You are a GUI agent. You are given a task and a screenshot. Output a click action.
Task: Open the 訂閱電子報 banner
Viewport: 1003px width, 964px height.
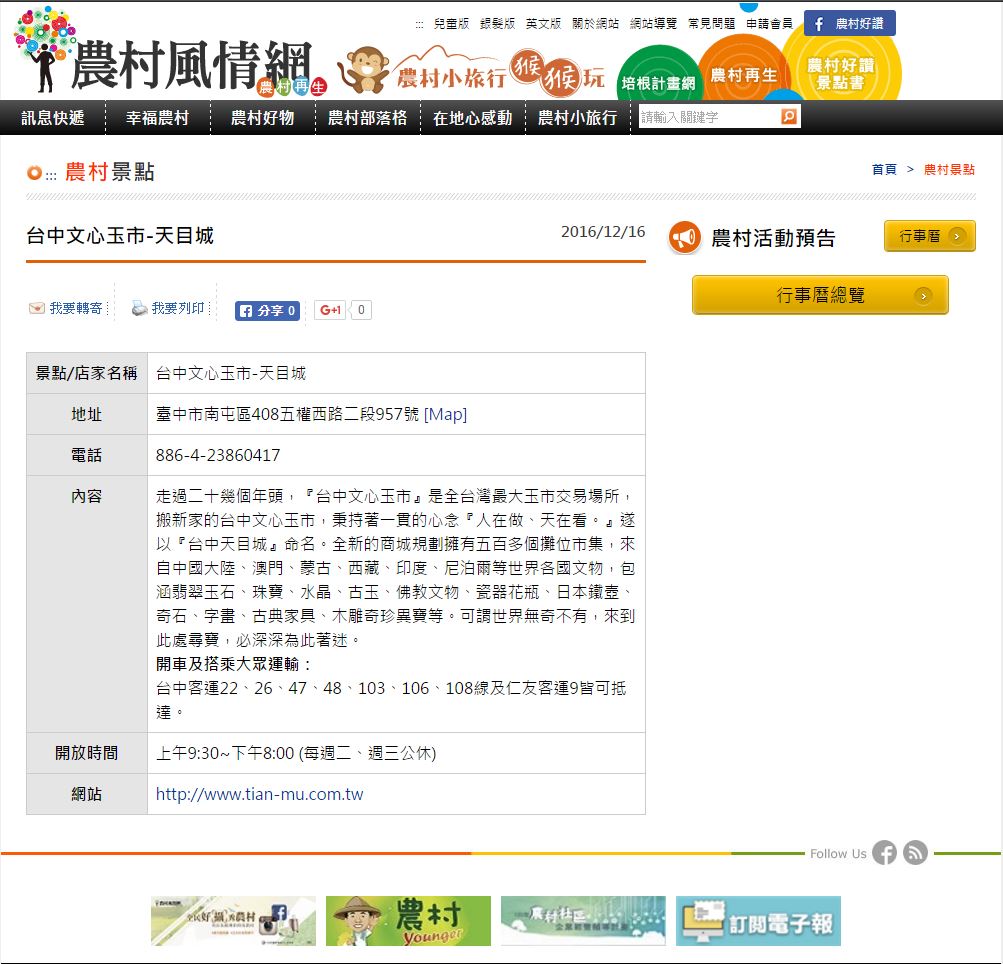click(x=758, y=921)
